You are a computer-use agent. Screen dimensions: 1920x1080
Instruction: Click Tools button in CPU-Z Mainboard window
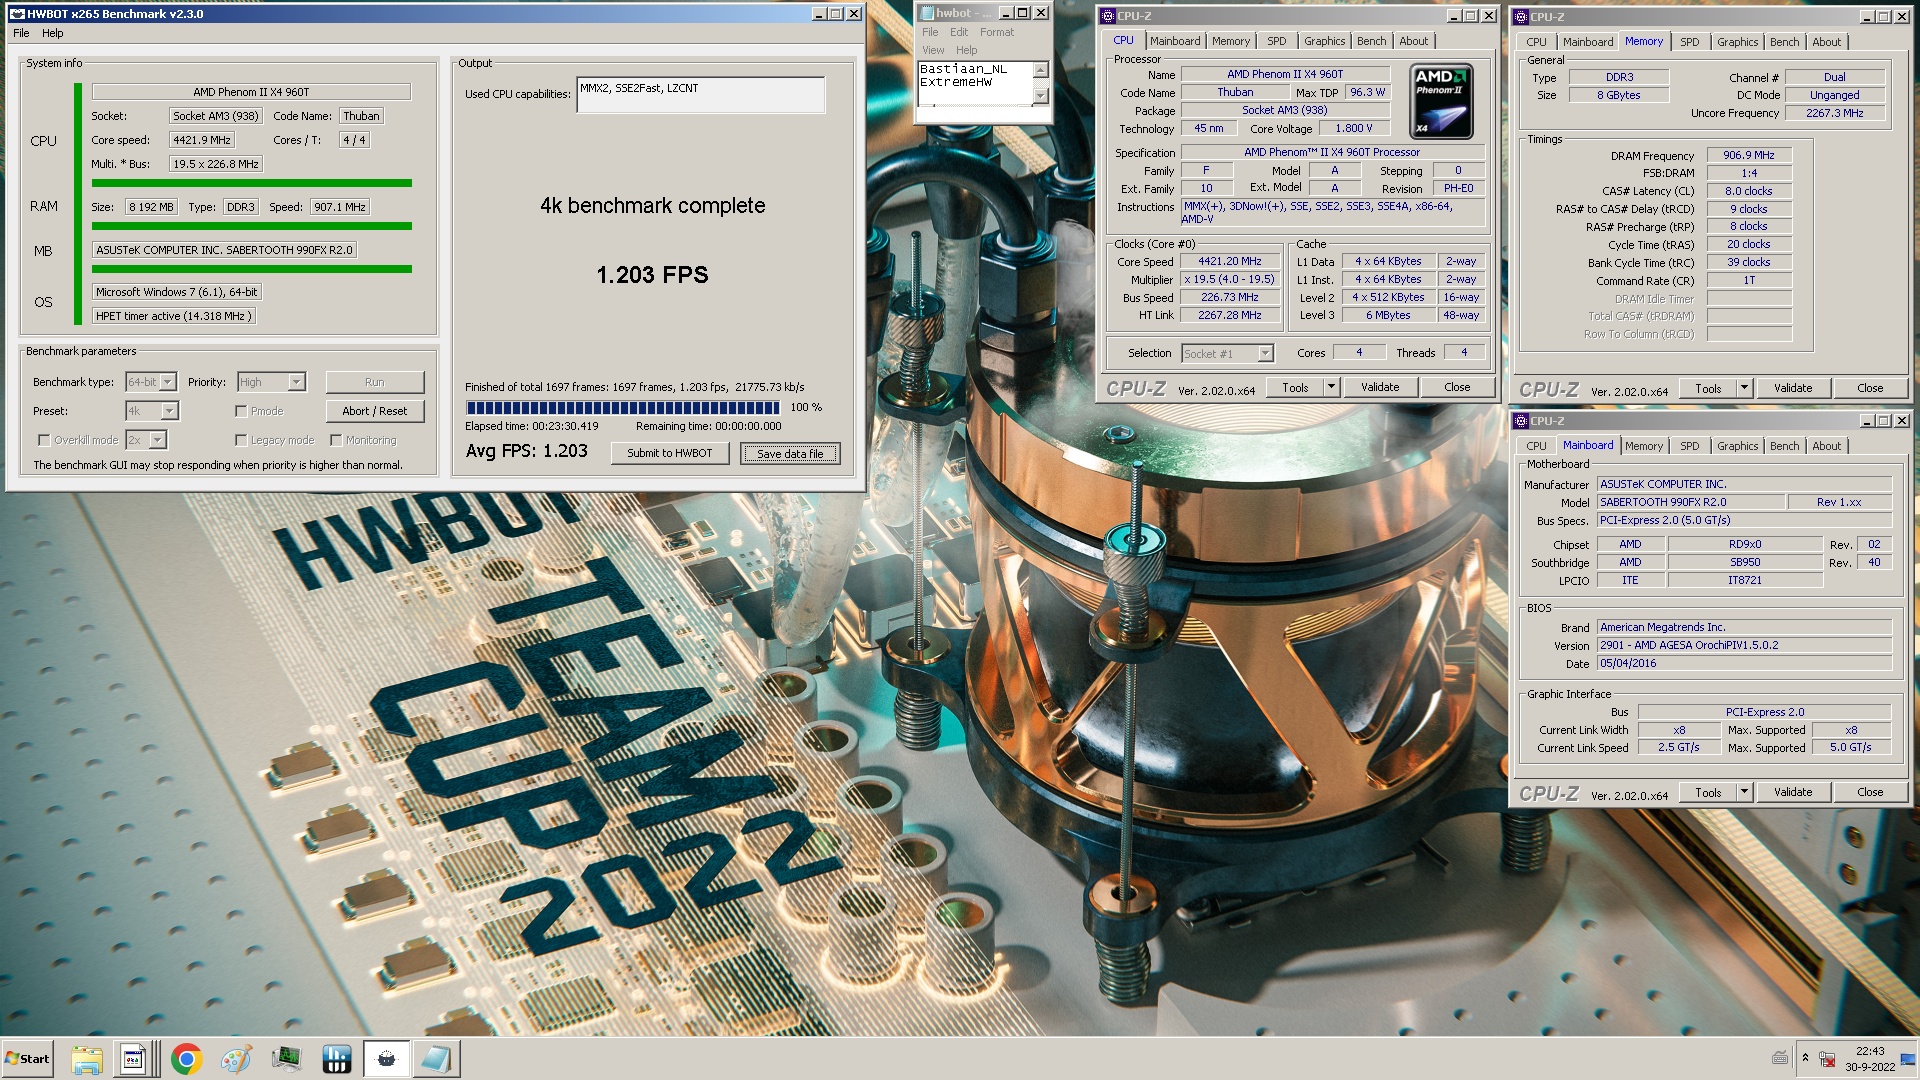pyautogui.click(x=1708, y=792)
